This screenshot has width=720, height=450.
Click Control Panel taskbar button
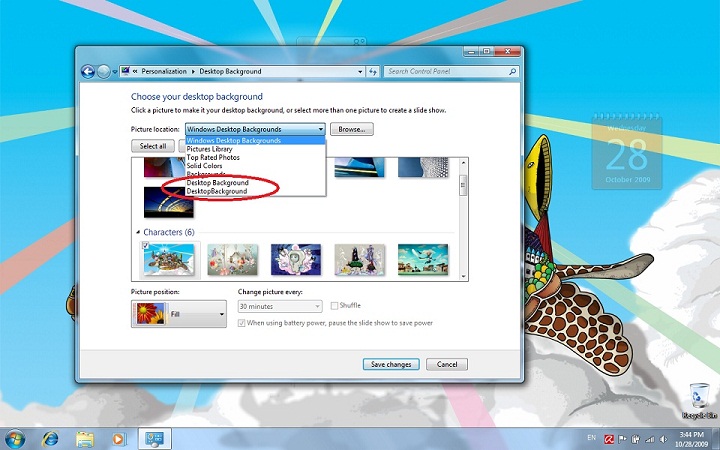[155, 439]
